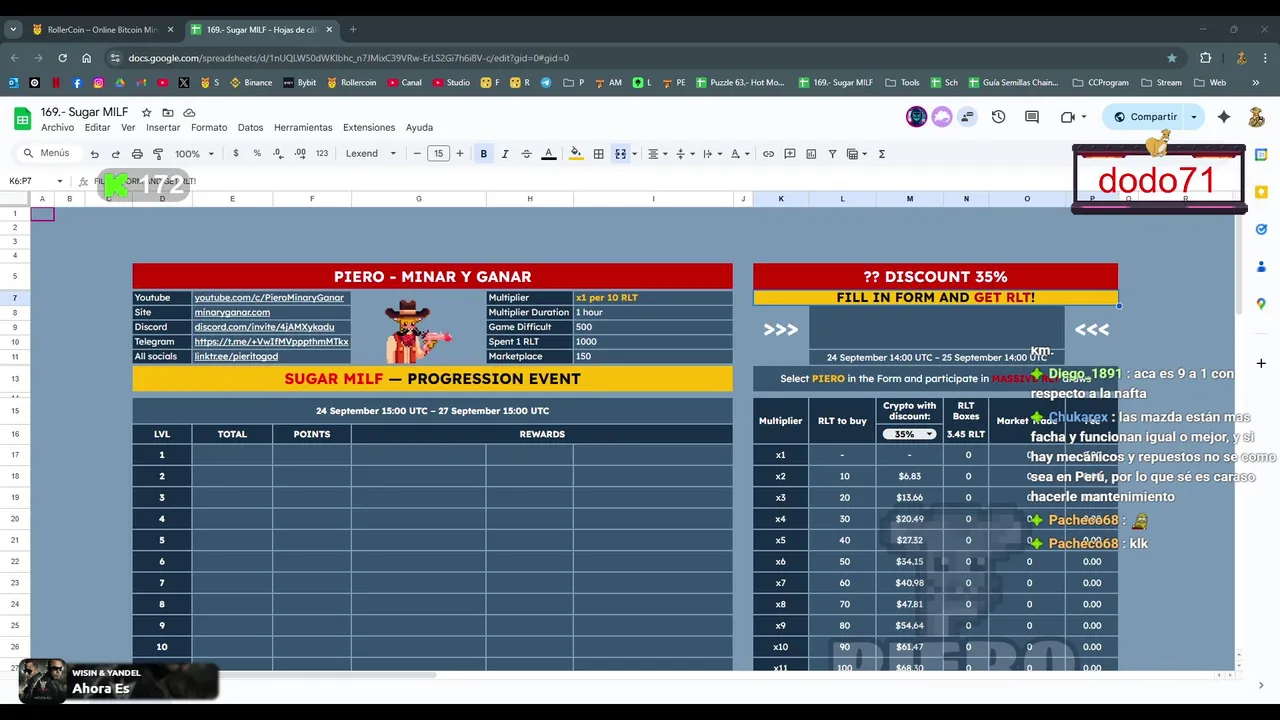
Task: Toggle italic formatting
Action: [x=505, y=154]
